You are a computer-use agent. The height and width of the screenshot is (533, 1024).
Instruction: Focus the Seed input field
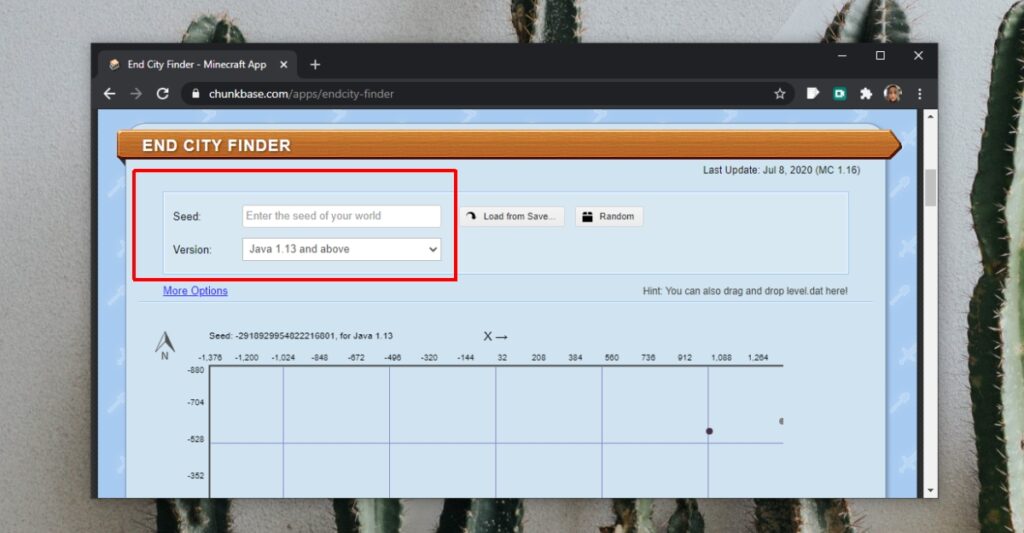[x=341, y=216]
